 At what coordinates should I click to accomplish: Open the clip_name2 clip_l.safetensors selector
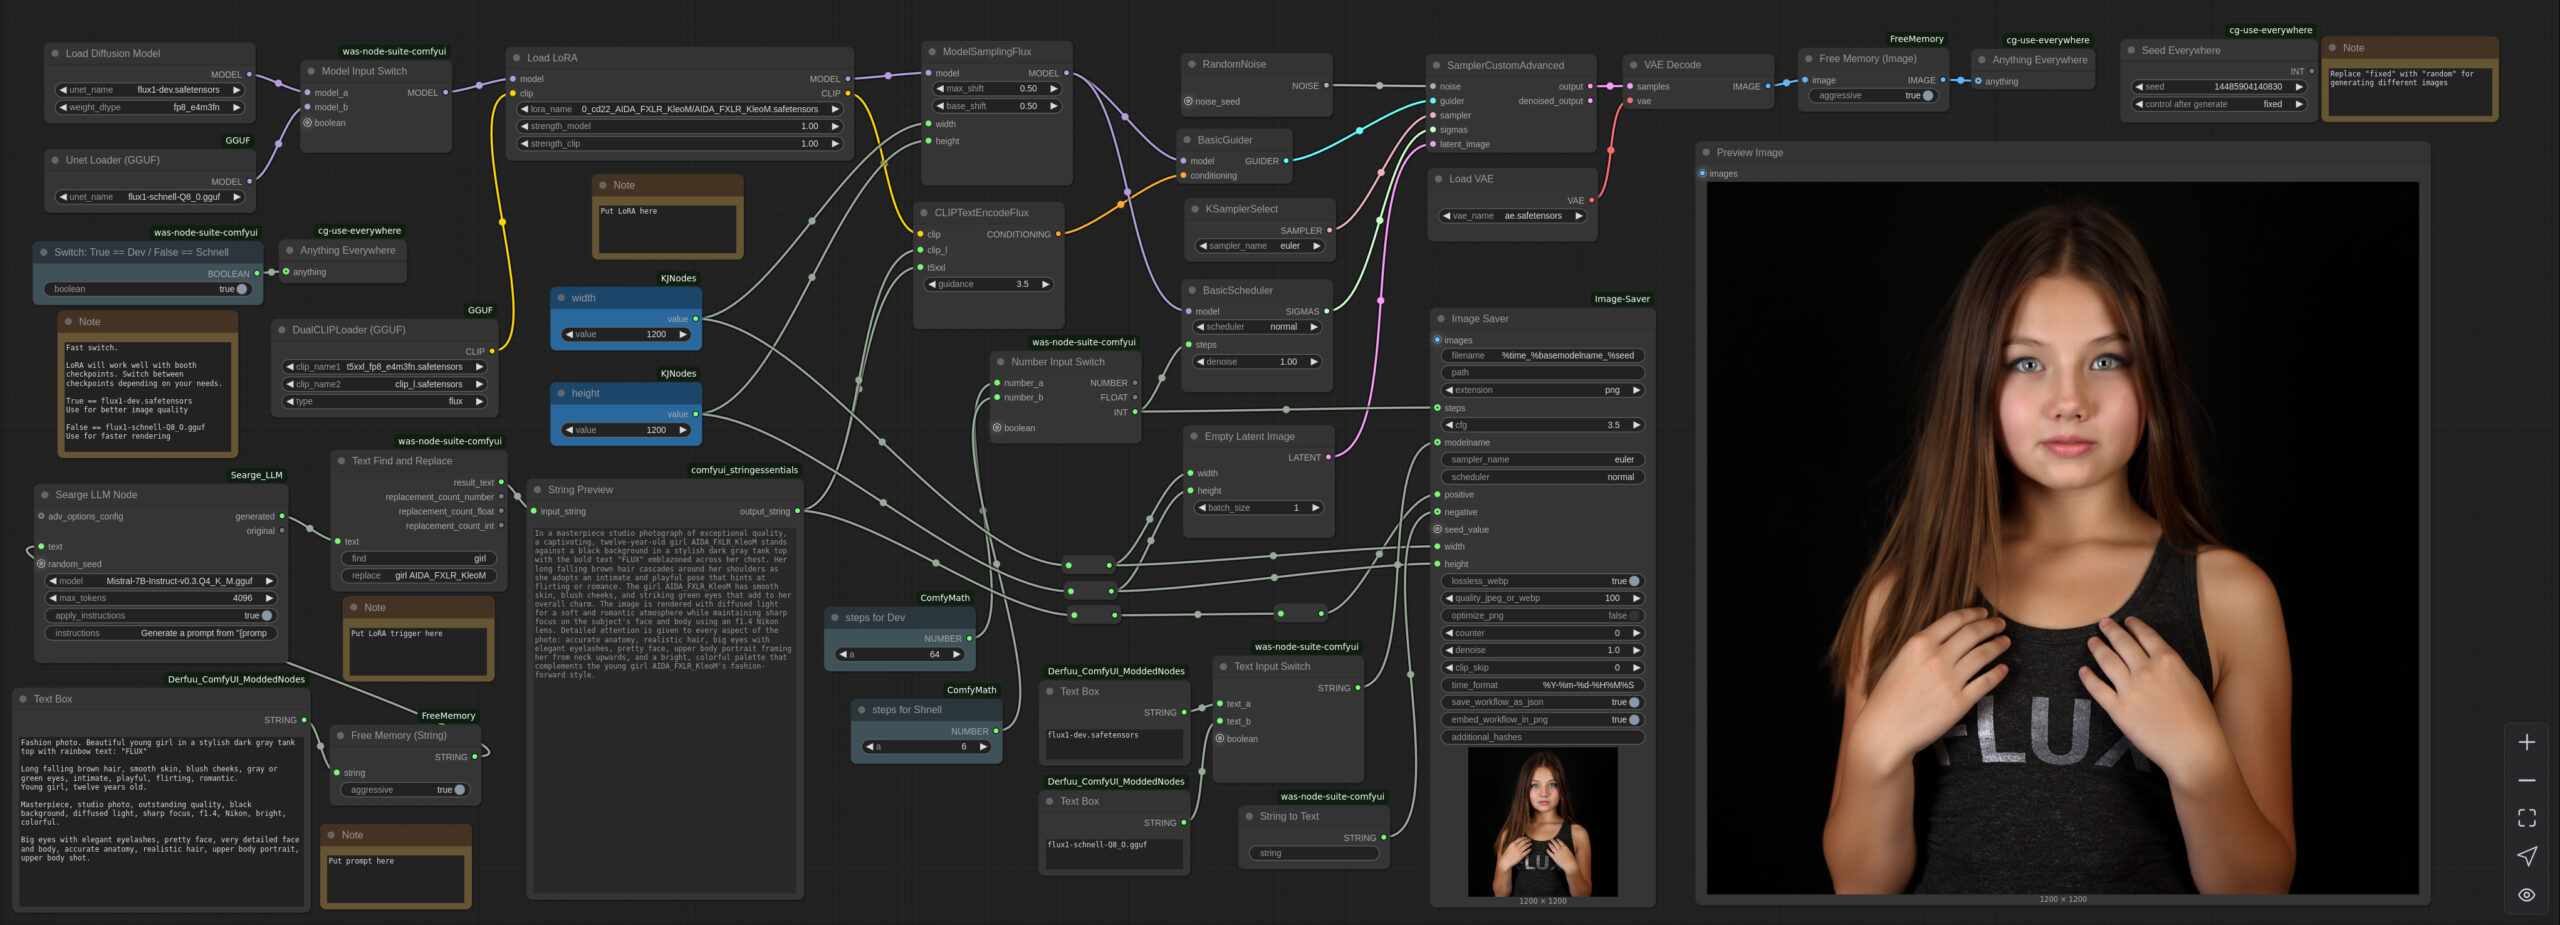coord(384,384)
